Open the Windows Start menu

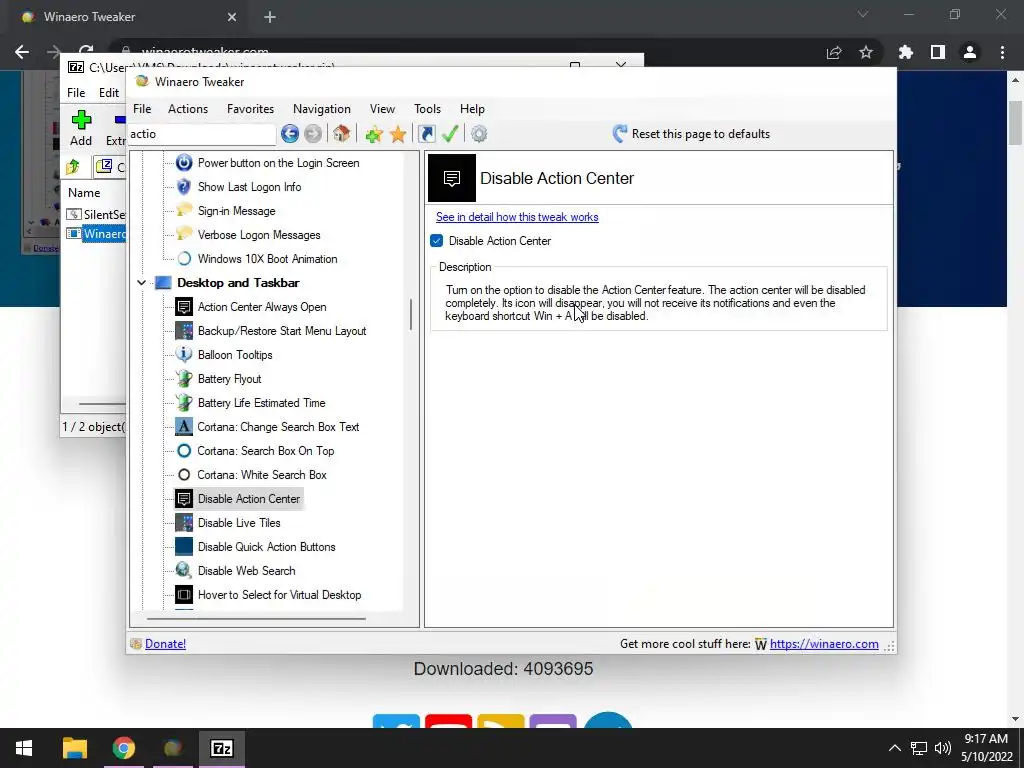pos(24,748)
